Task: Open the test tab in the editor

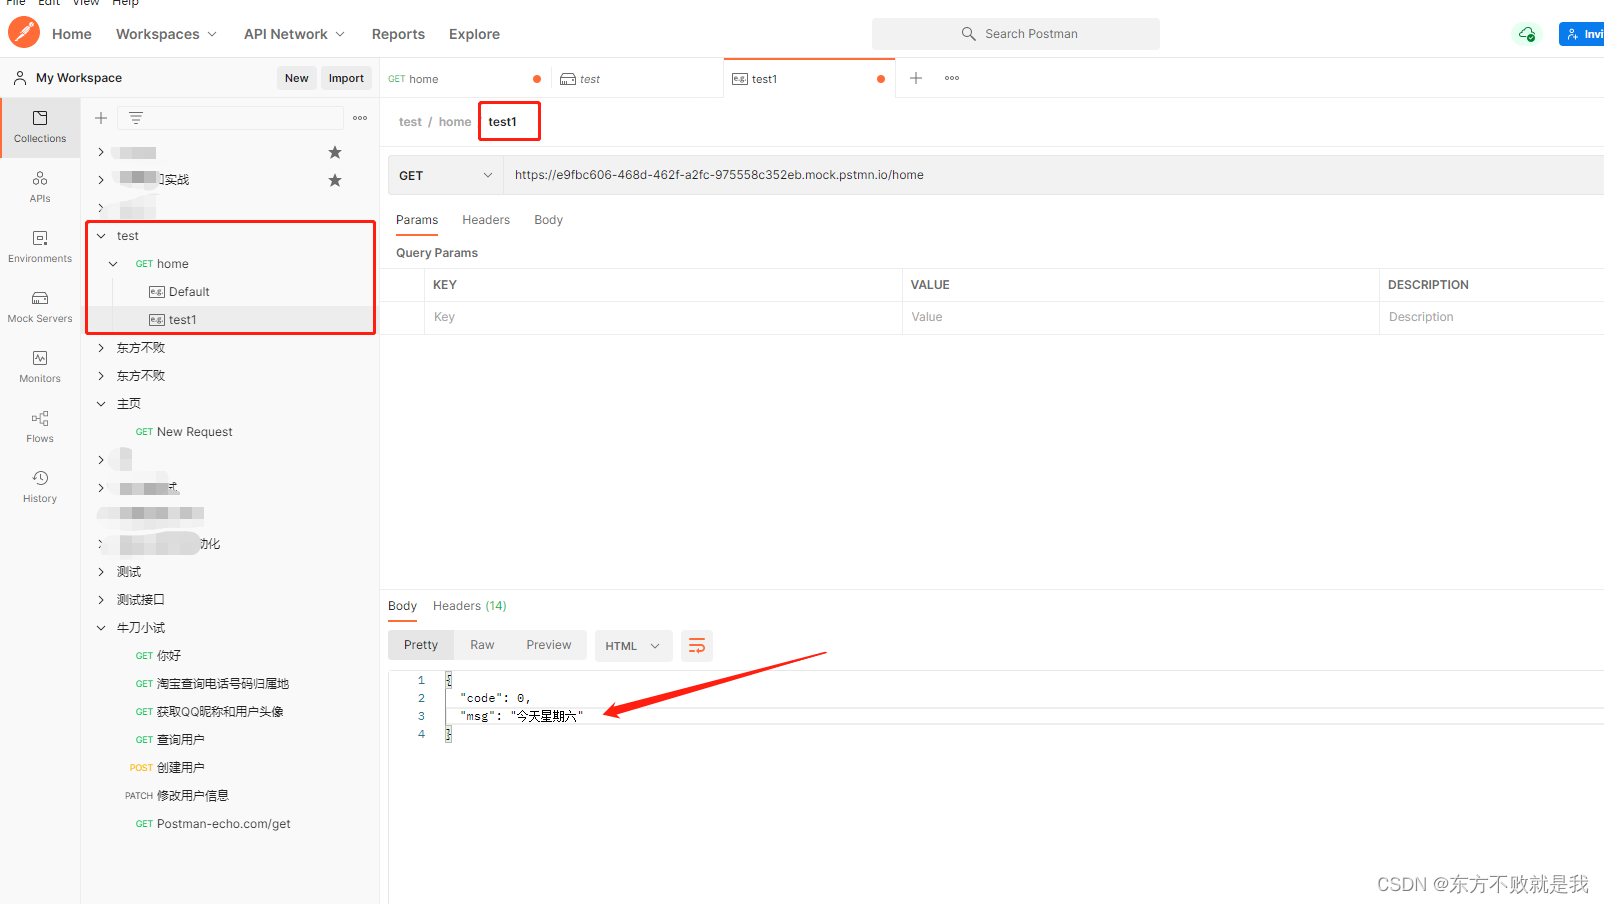Action: pos(590,78)
